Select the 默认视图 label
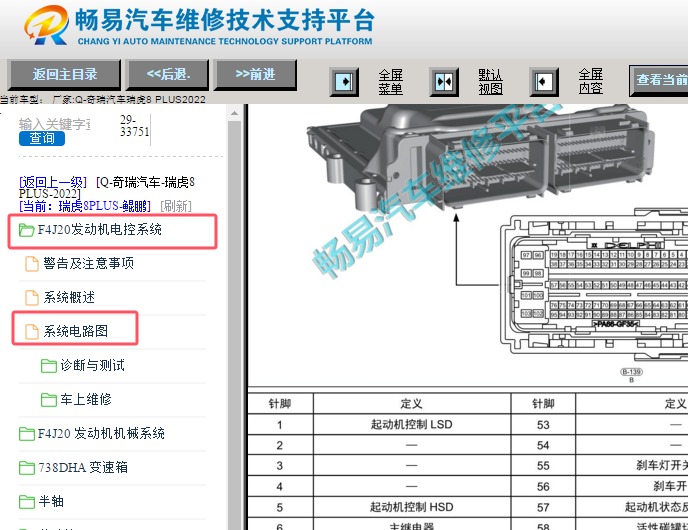 coord(491,82)
